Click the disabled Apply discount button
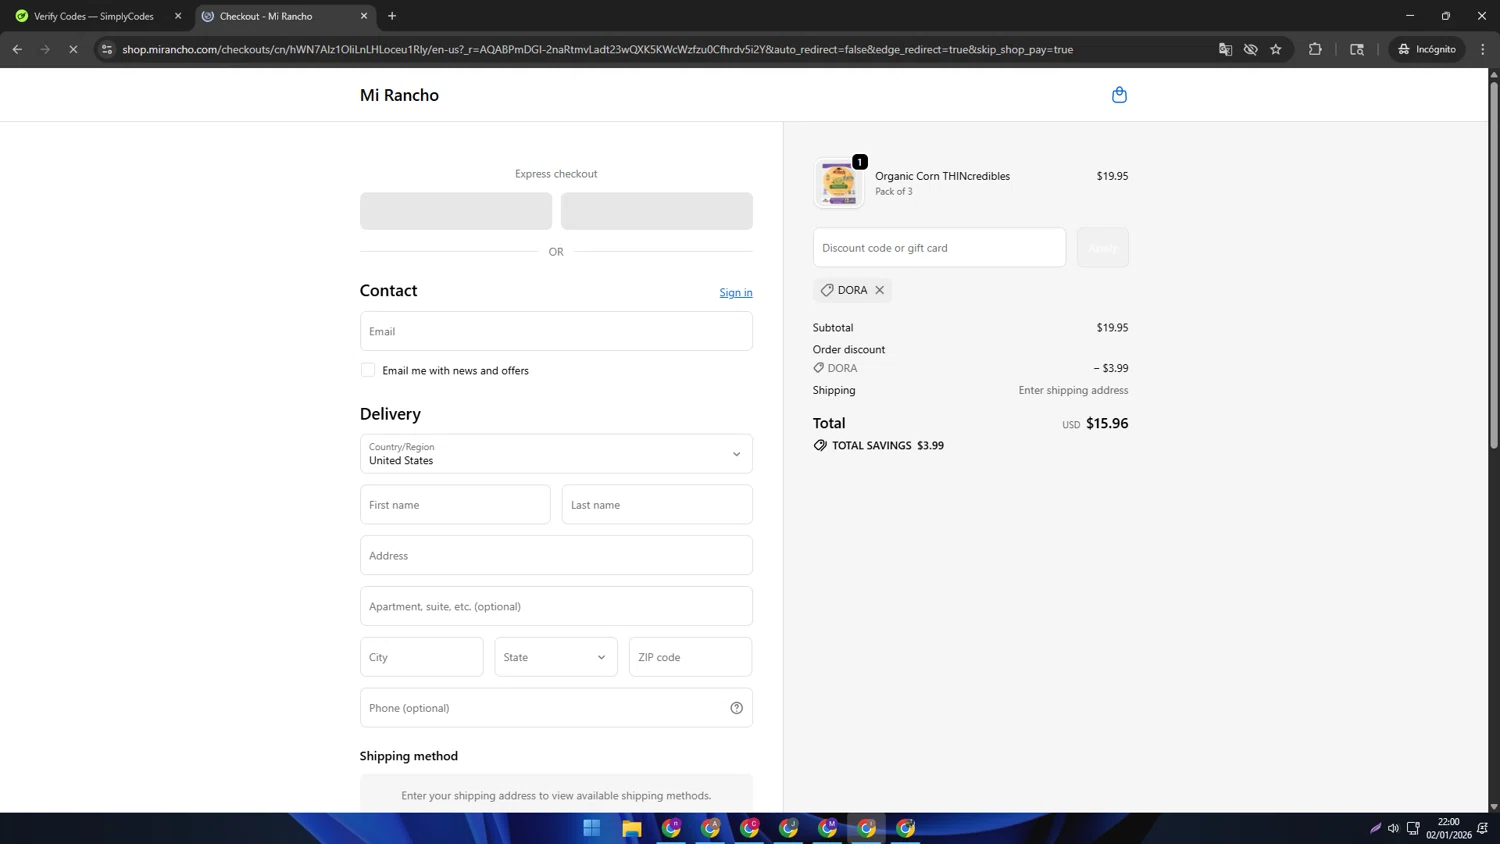The width and height of the screenshot is (1500, 844). pyautogui.click(x=1103, y=248)
